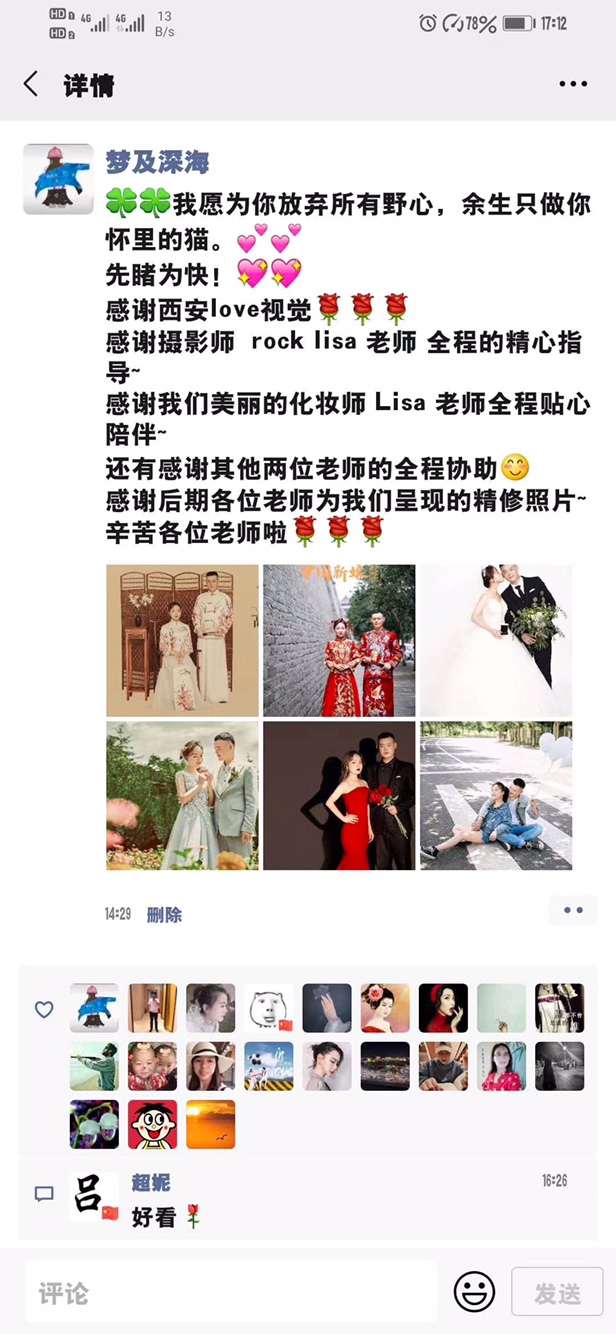Tap the comment bubble icon beside 超妮
Viewport: 616px width, 1334px height.
tap(44, 1194)
